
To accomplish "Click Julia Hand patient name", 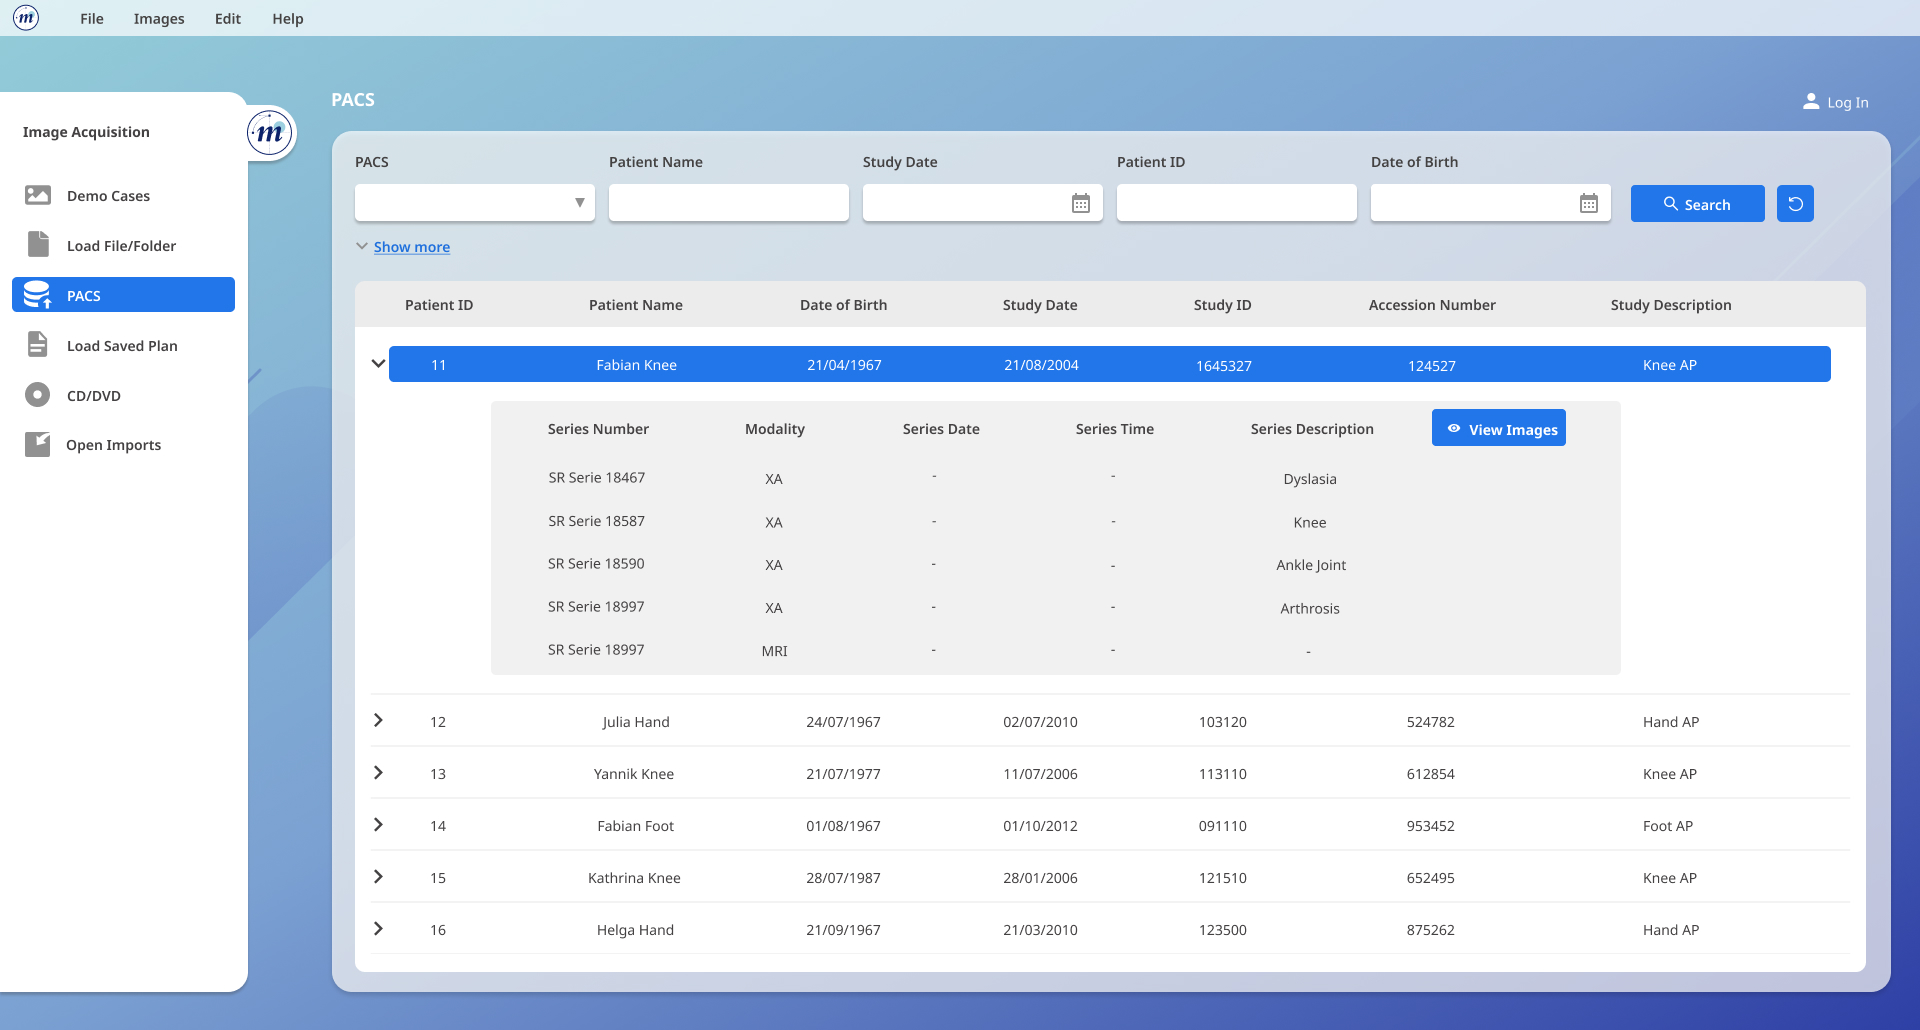I will click(x=636, y=722).
